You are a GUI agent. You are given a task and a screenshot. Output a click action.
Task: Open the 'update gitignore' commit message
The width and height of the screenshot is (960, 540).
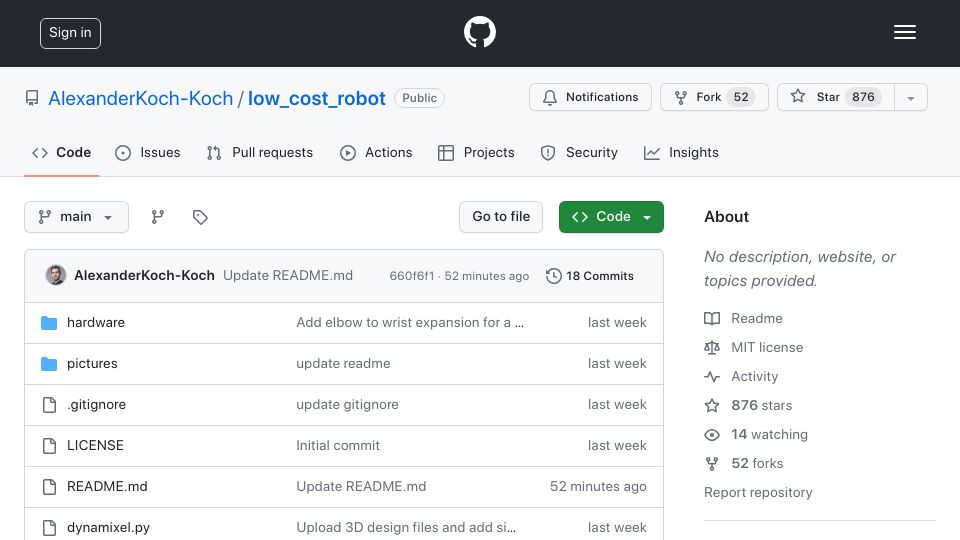347,405
